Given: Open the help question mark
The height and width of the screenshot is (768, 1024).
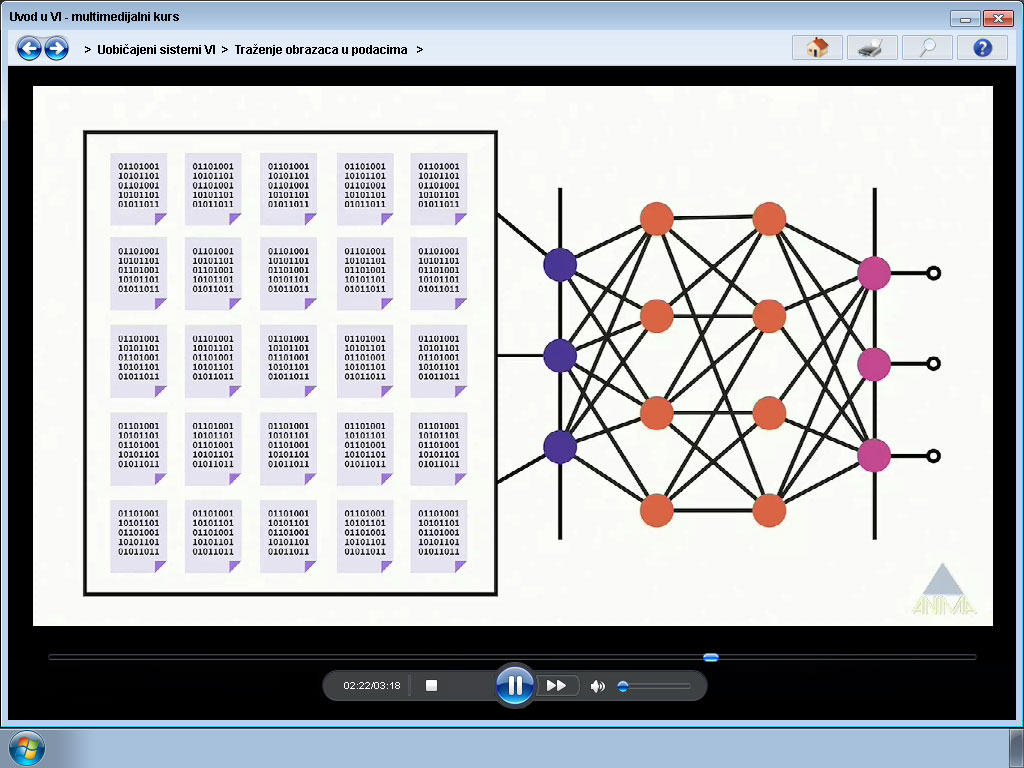Looking at the screenshot, I should click(x=982, y=48).
